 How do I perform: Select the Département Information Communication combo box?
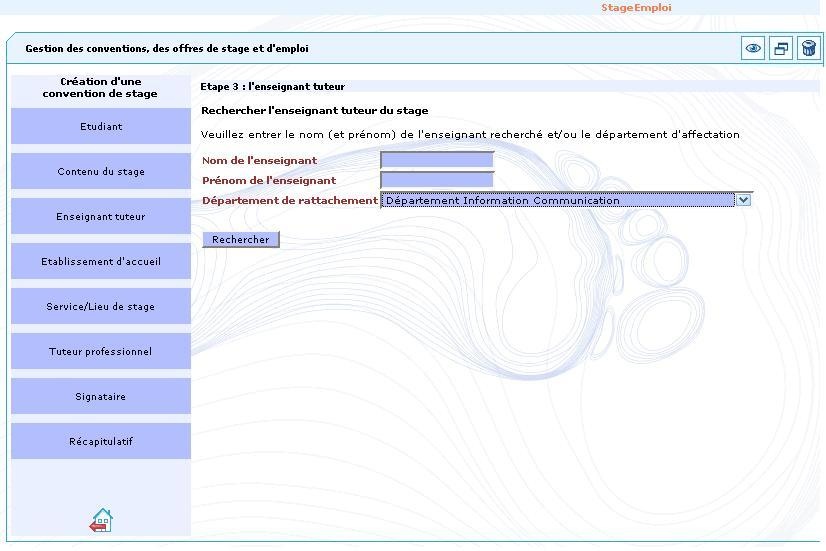[x=558, y=200]
